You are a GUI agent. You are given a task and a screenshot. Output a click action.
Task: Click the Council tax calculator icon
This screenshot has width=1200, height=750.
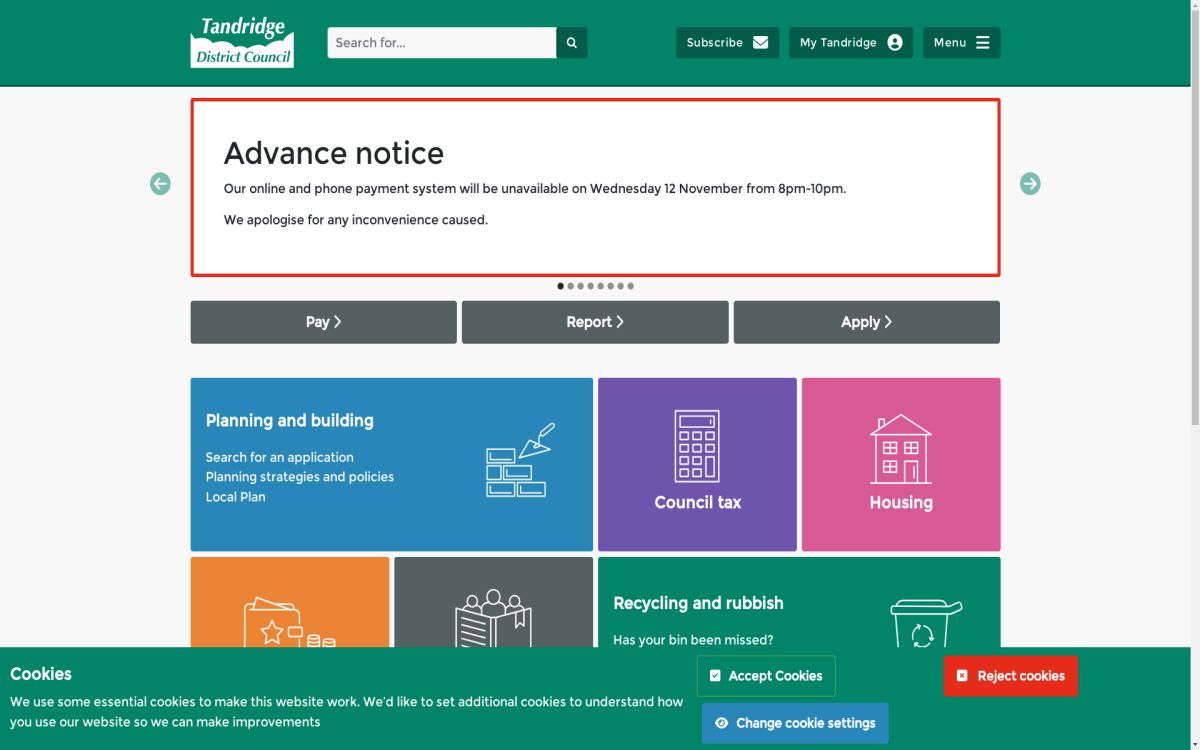click(697, 448)
